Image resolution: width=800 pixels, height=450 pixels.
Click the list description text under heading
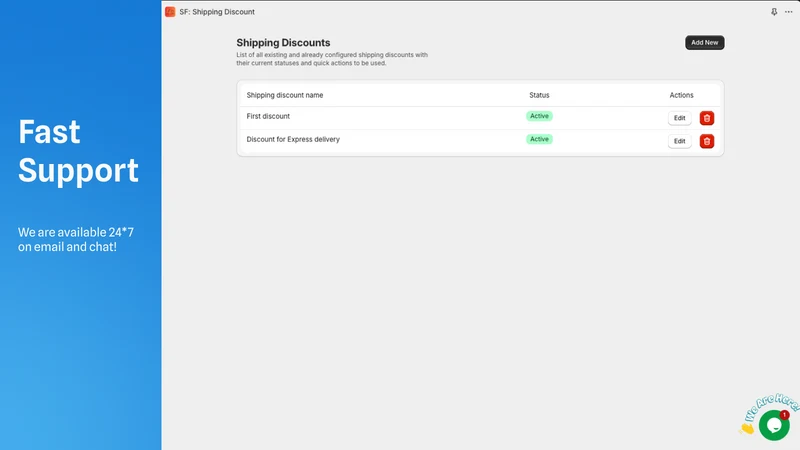tap(332, 59)
